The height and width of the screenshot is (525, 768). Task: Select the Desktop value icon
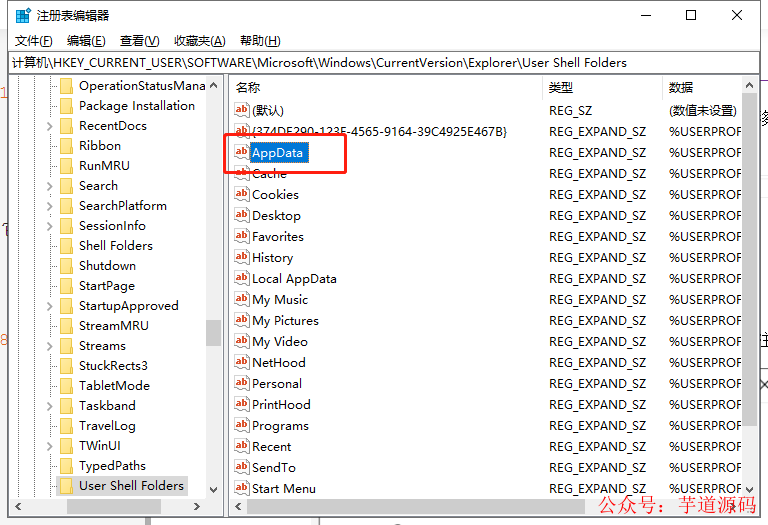pos(241,215)
